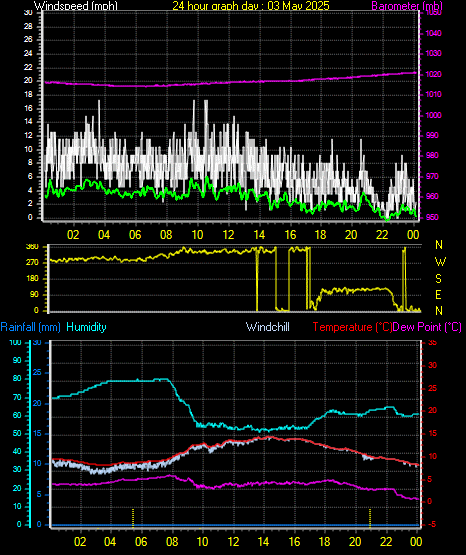Click the barometer scale value 1040
This screenshot has width=466, height=555.
tap(433, 33)
